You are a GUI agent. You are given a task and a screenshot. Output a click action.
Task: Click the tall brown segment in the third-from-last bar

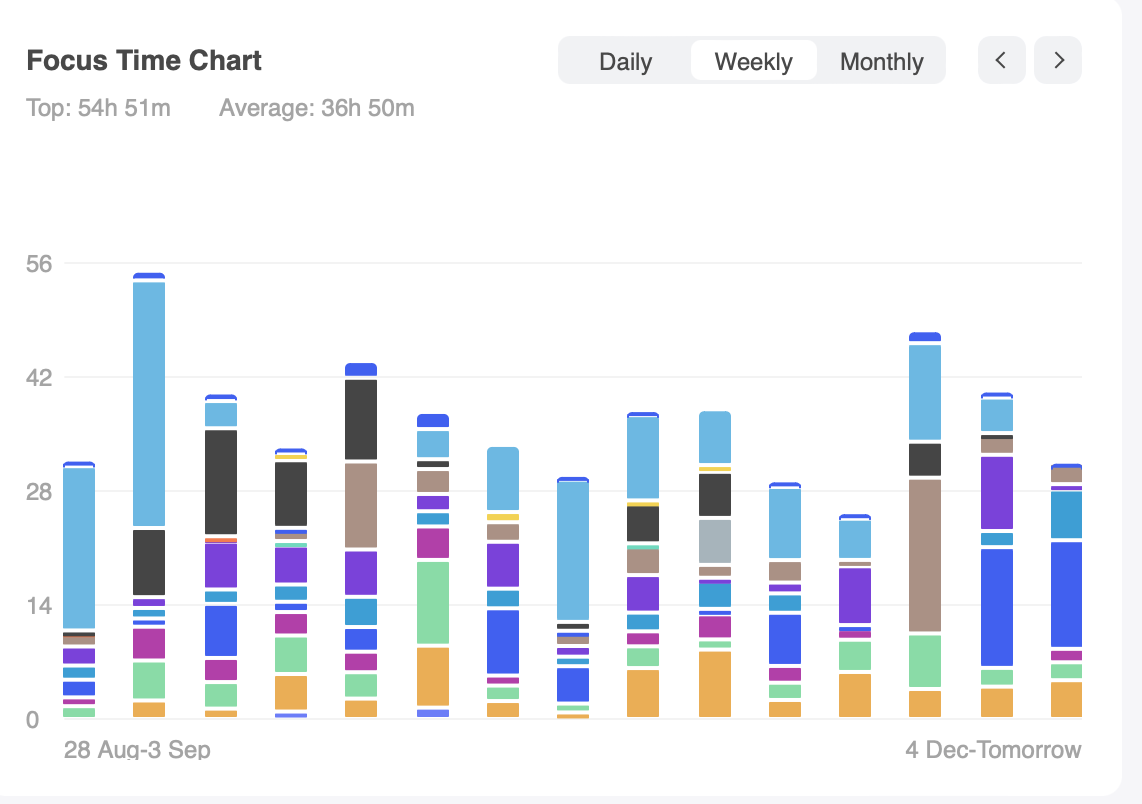(x=925, y=555)
